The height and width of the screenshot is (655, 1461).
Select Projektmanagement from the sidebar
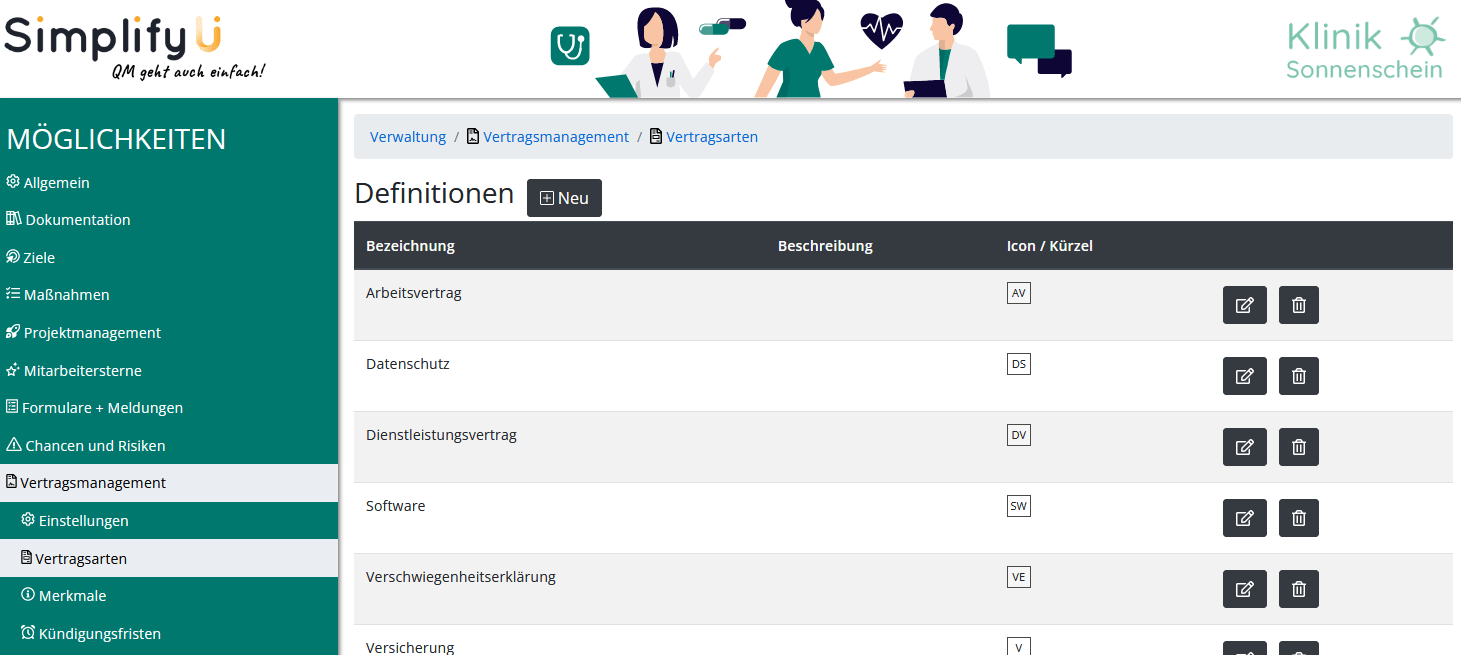(84, 333)
